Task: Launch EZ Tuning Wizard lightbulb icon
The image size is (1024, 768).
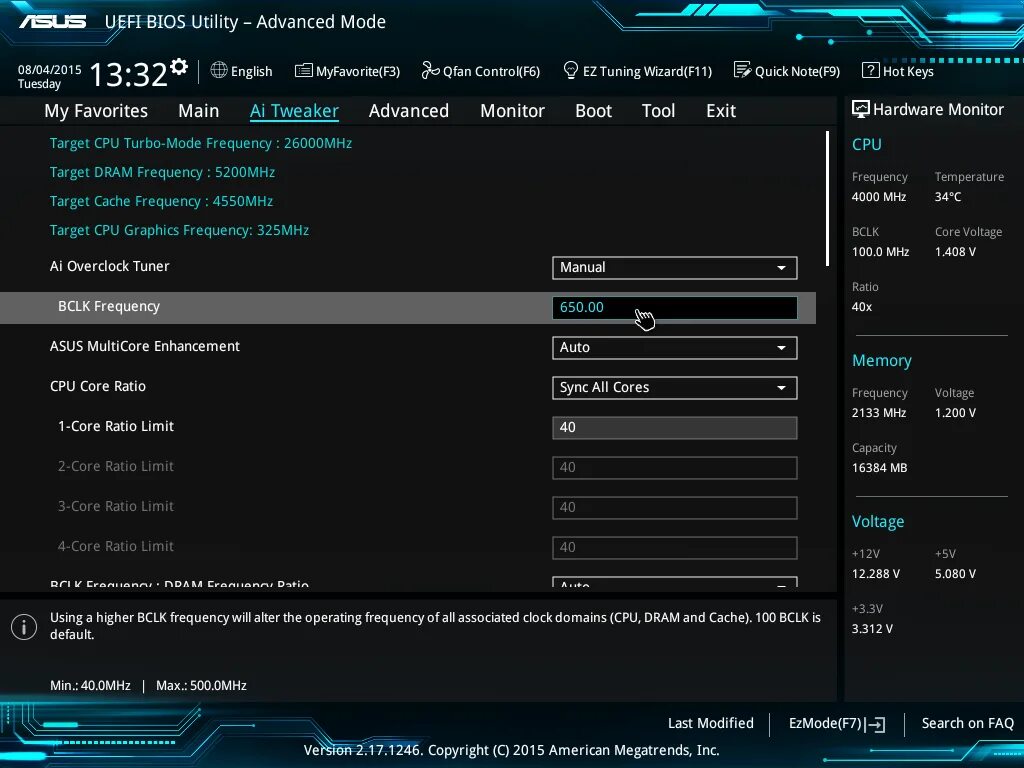Action: (570, 70)
